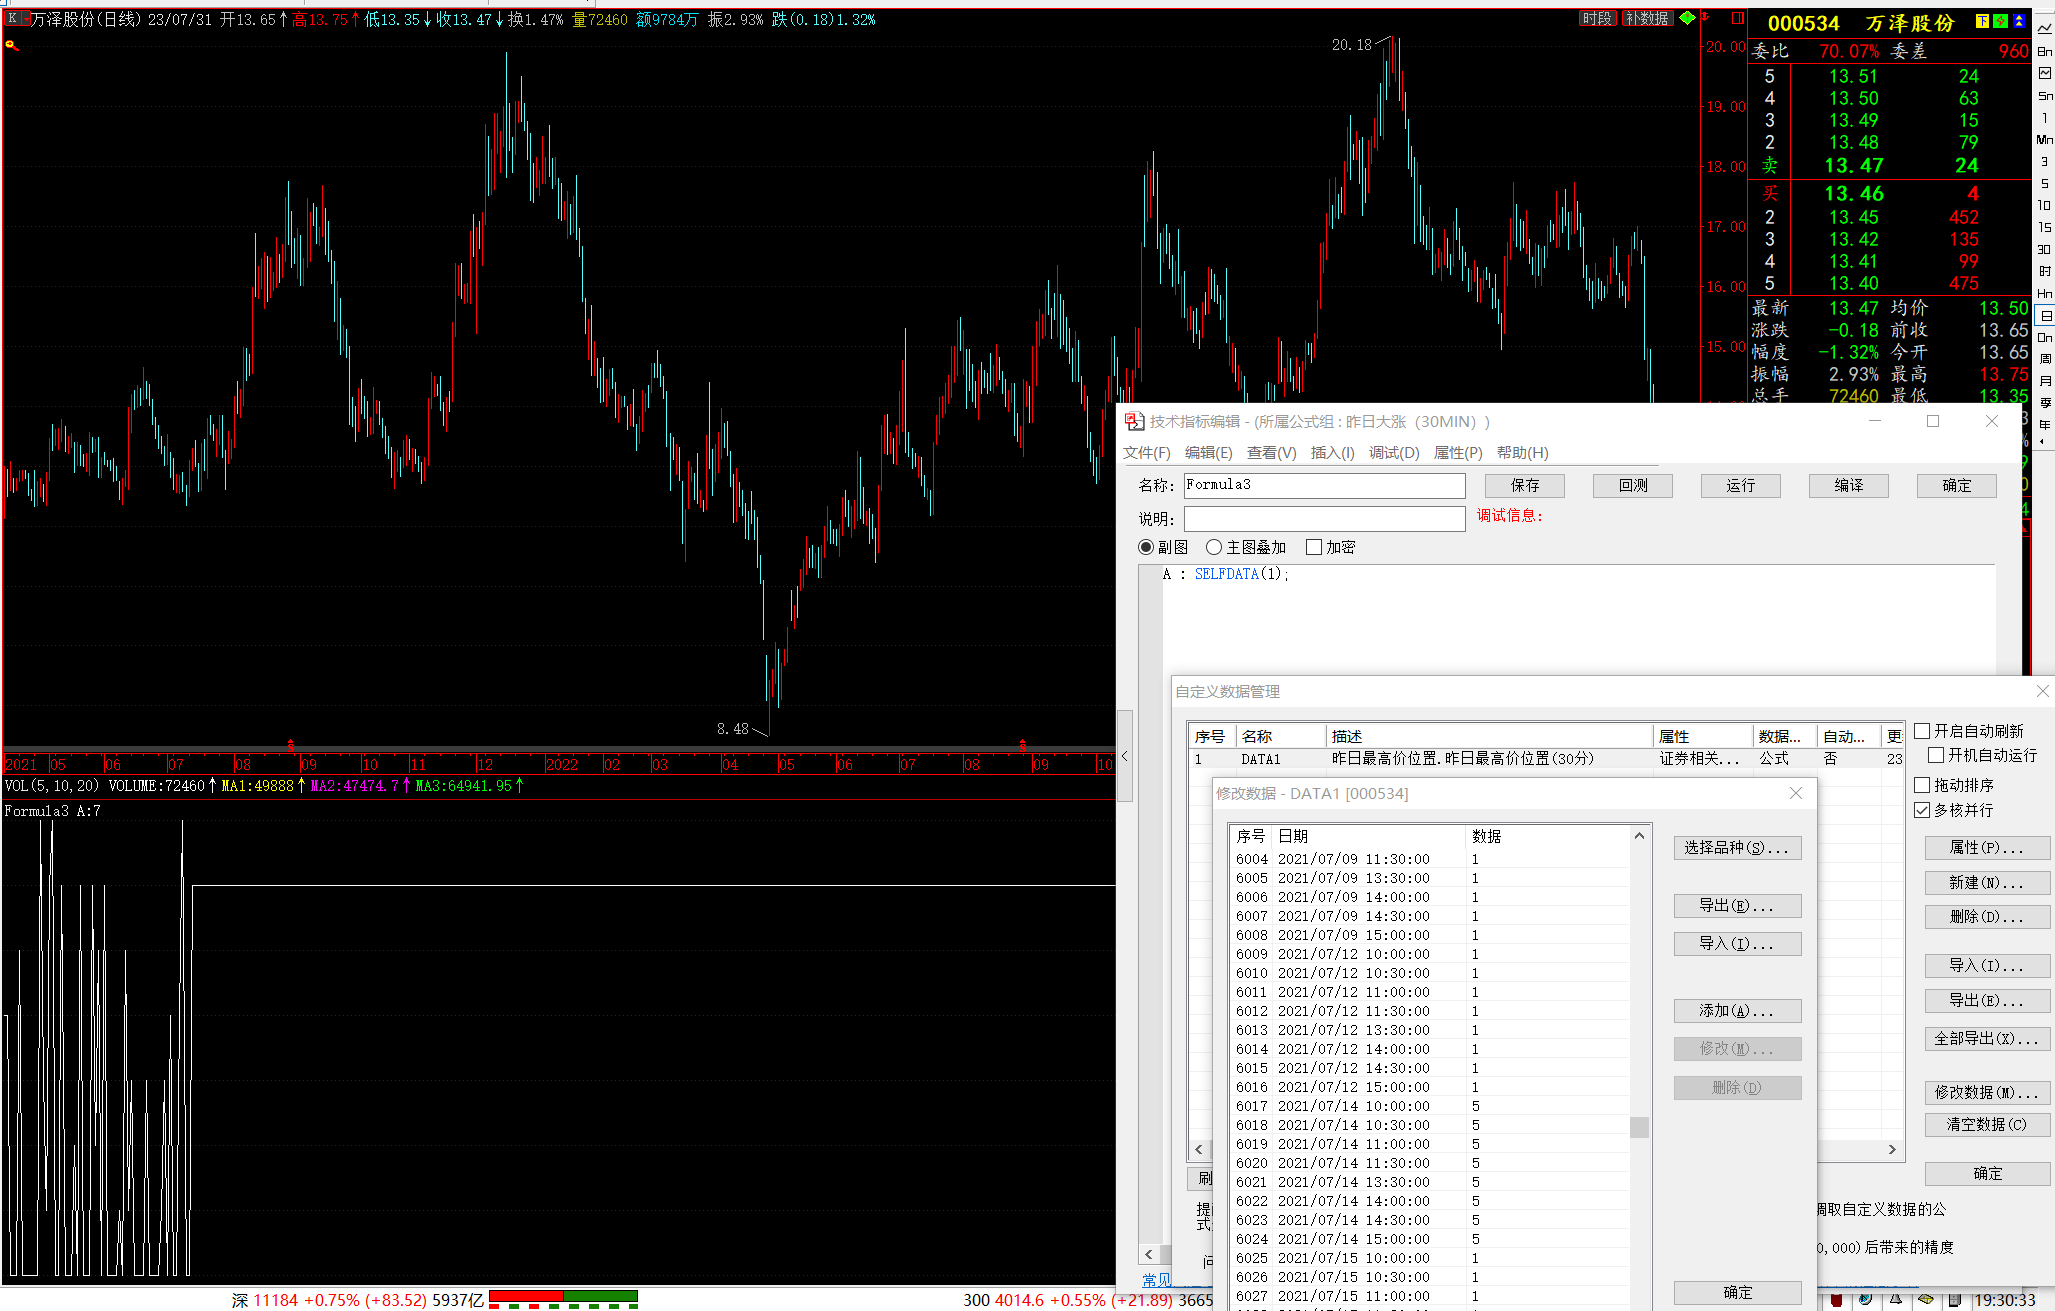
Task: Switch to 月 monthly period
Action: click(x=2045, y=381)
